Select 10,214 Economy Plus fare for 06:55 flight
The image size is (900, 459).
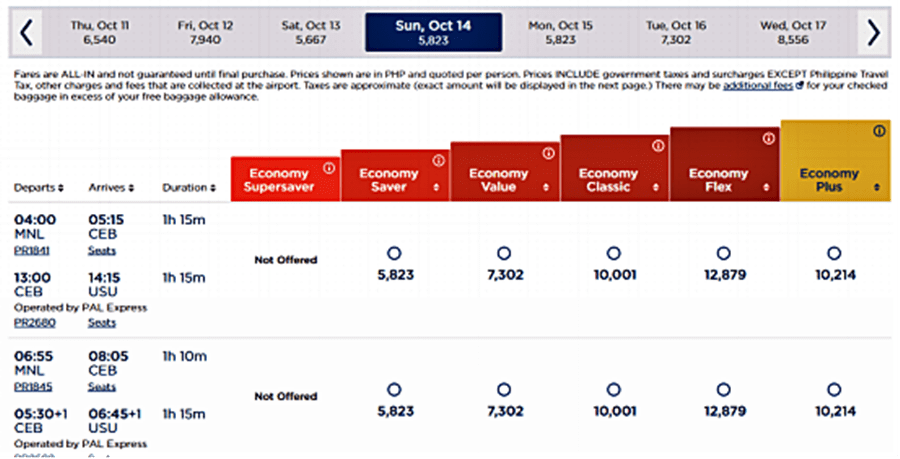point(834,390)
